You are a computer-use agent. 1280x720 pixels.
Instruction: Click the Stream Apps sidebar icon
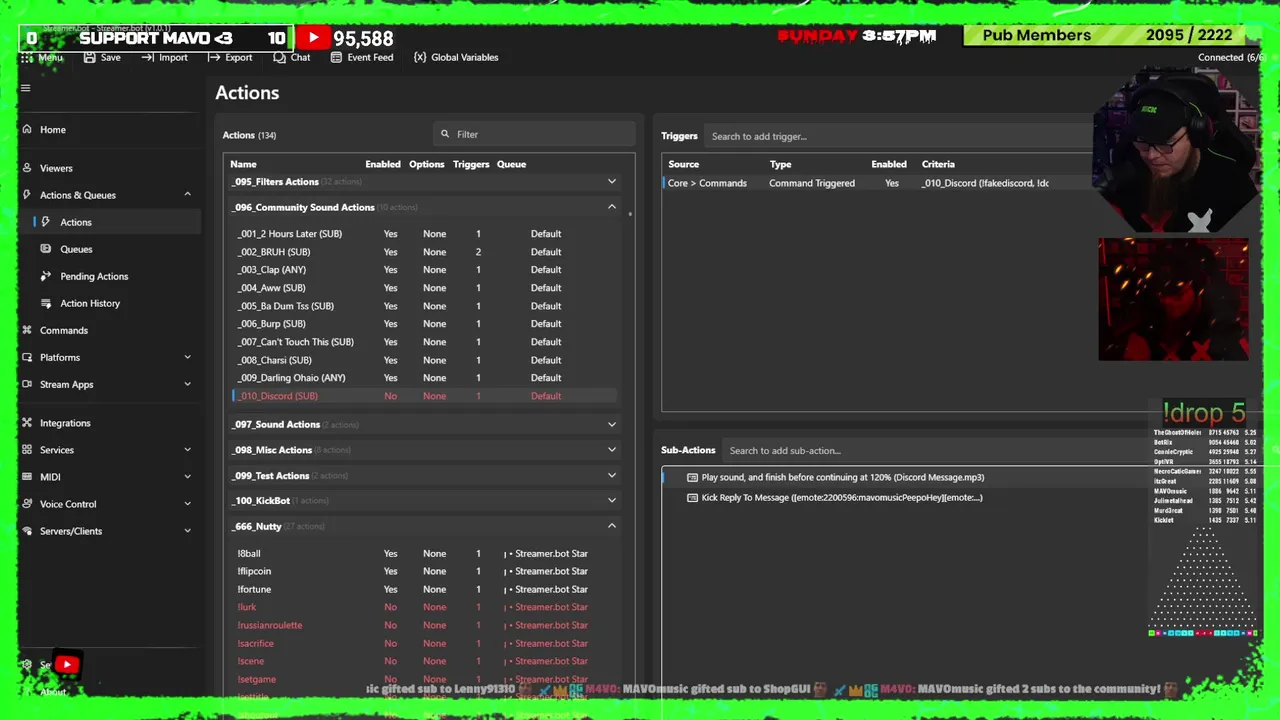(x=27, y=384)
